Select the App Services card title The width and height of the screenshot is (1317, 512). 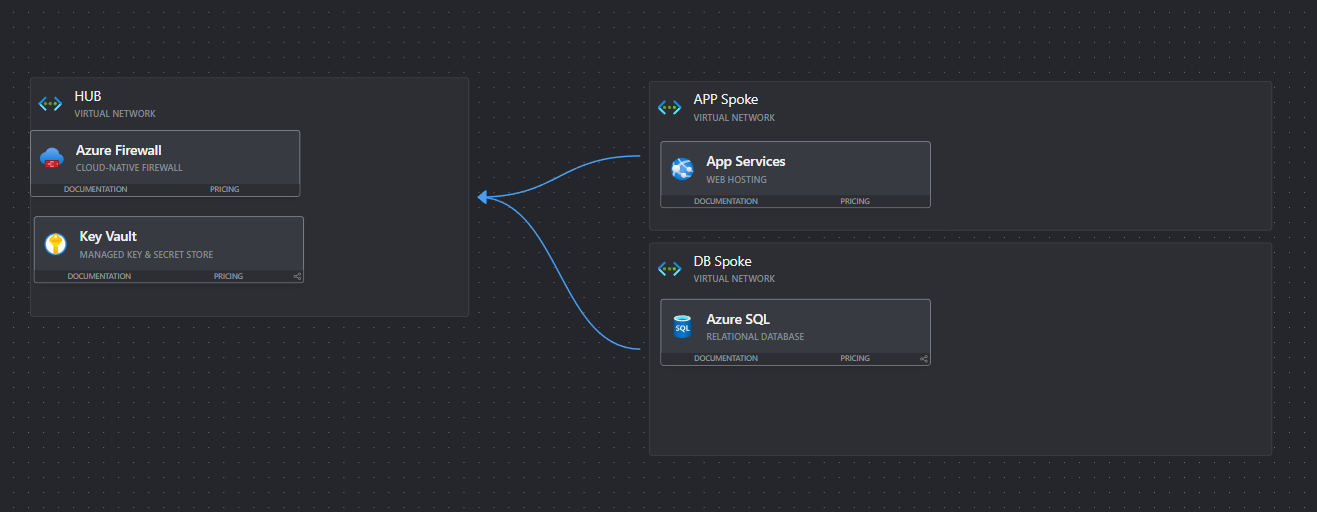(745, 161)
